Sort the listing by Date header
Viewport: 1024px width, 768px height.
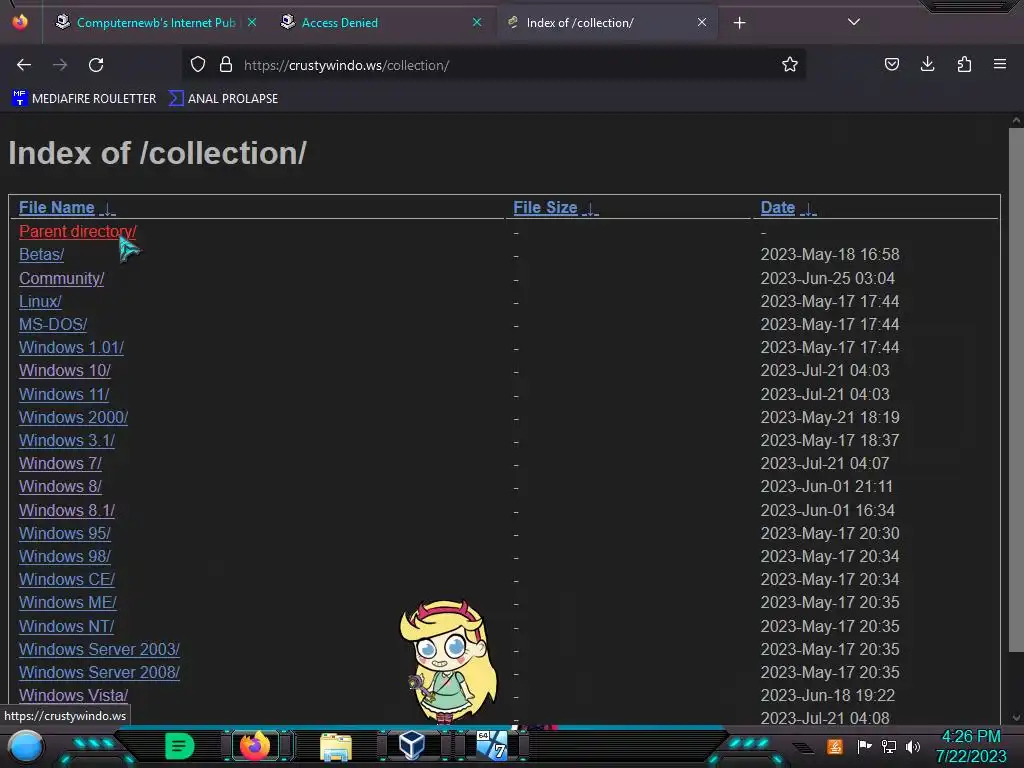tap(778, 208)
